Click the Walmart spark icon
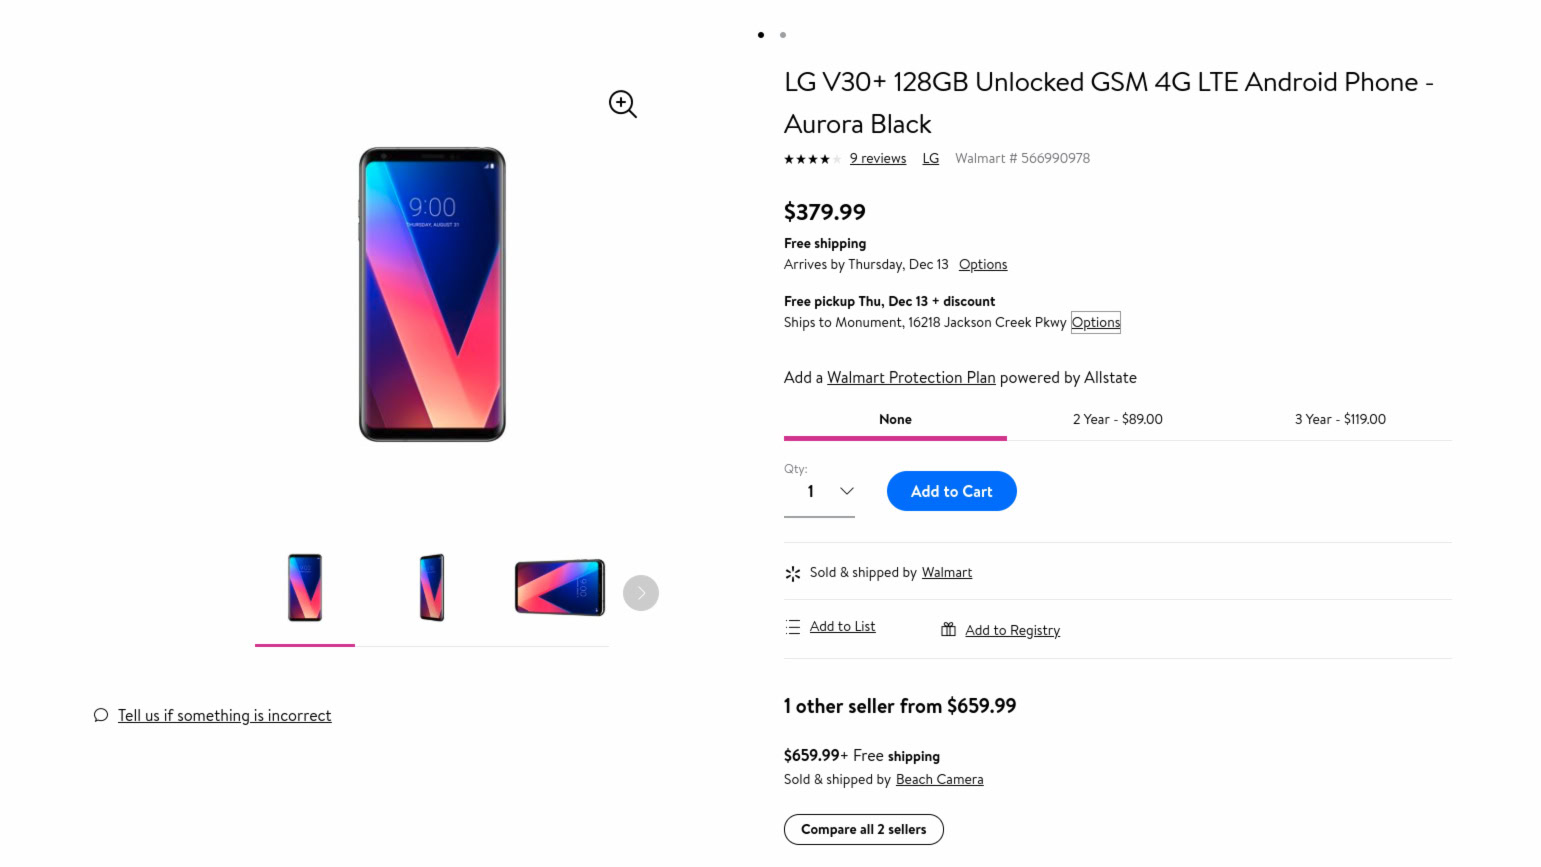The image size is (1541, 867). (x=793, y=573)
